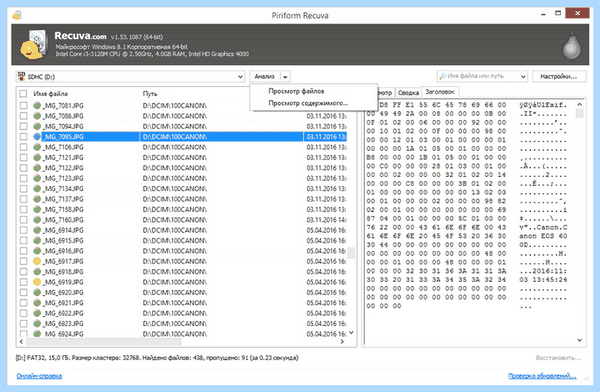Check the box for _MG_7086.JPG
Screen dimensions: 600x392
23,116
